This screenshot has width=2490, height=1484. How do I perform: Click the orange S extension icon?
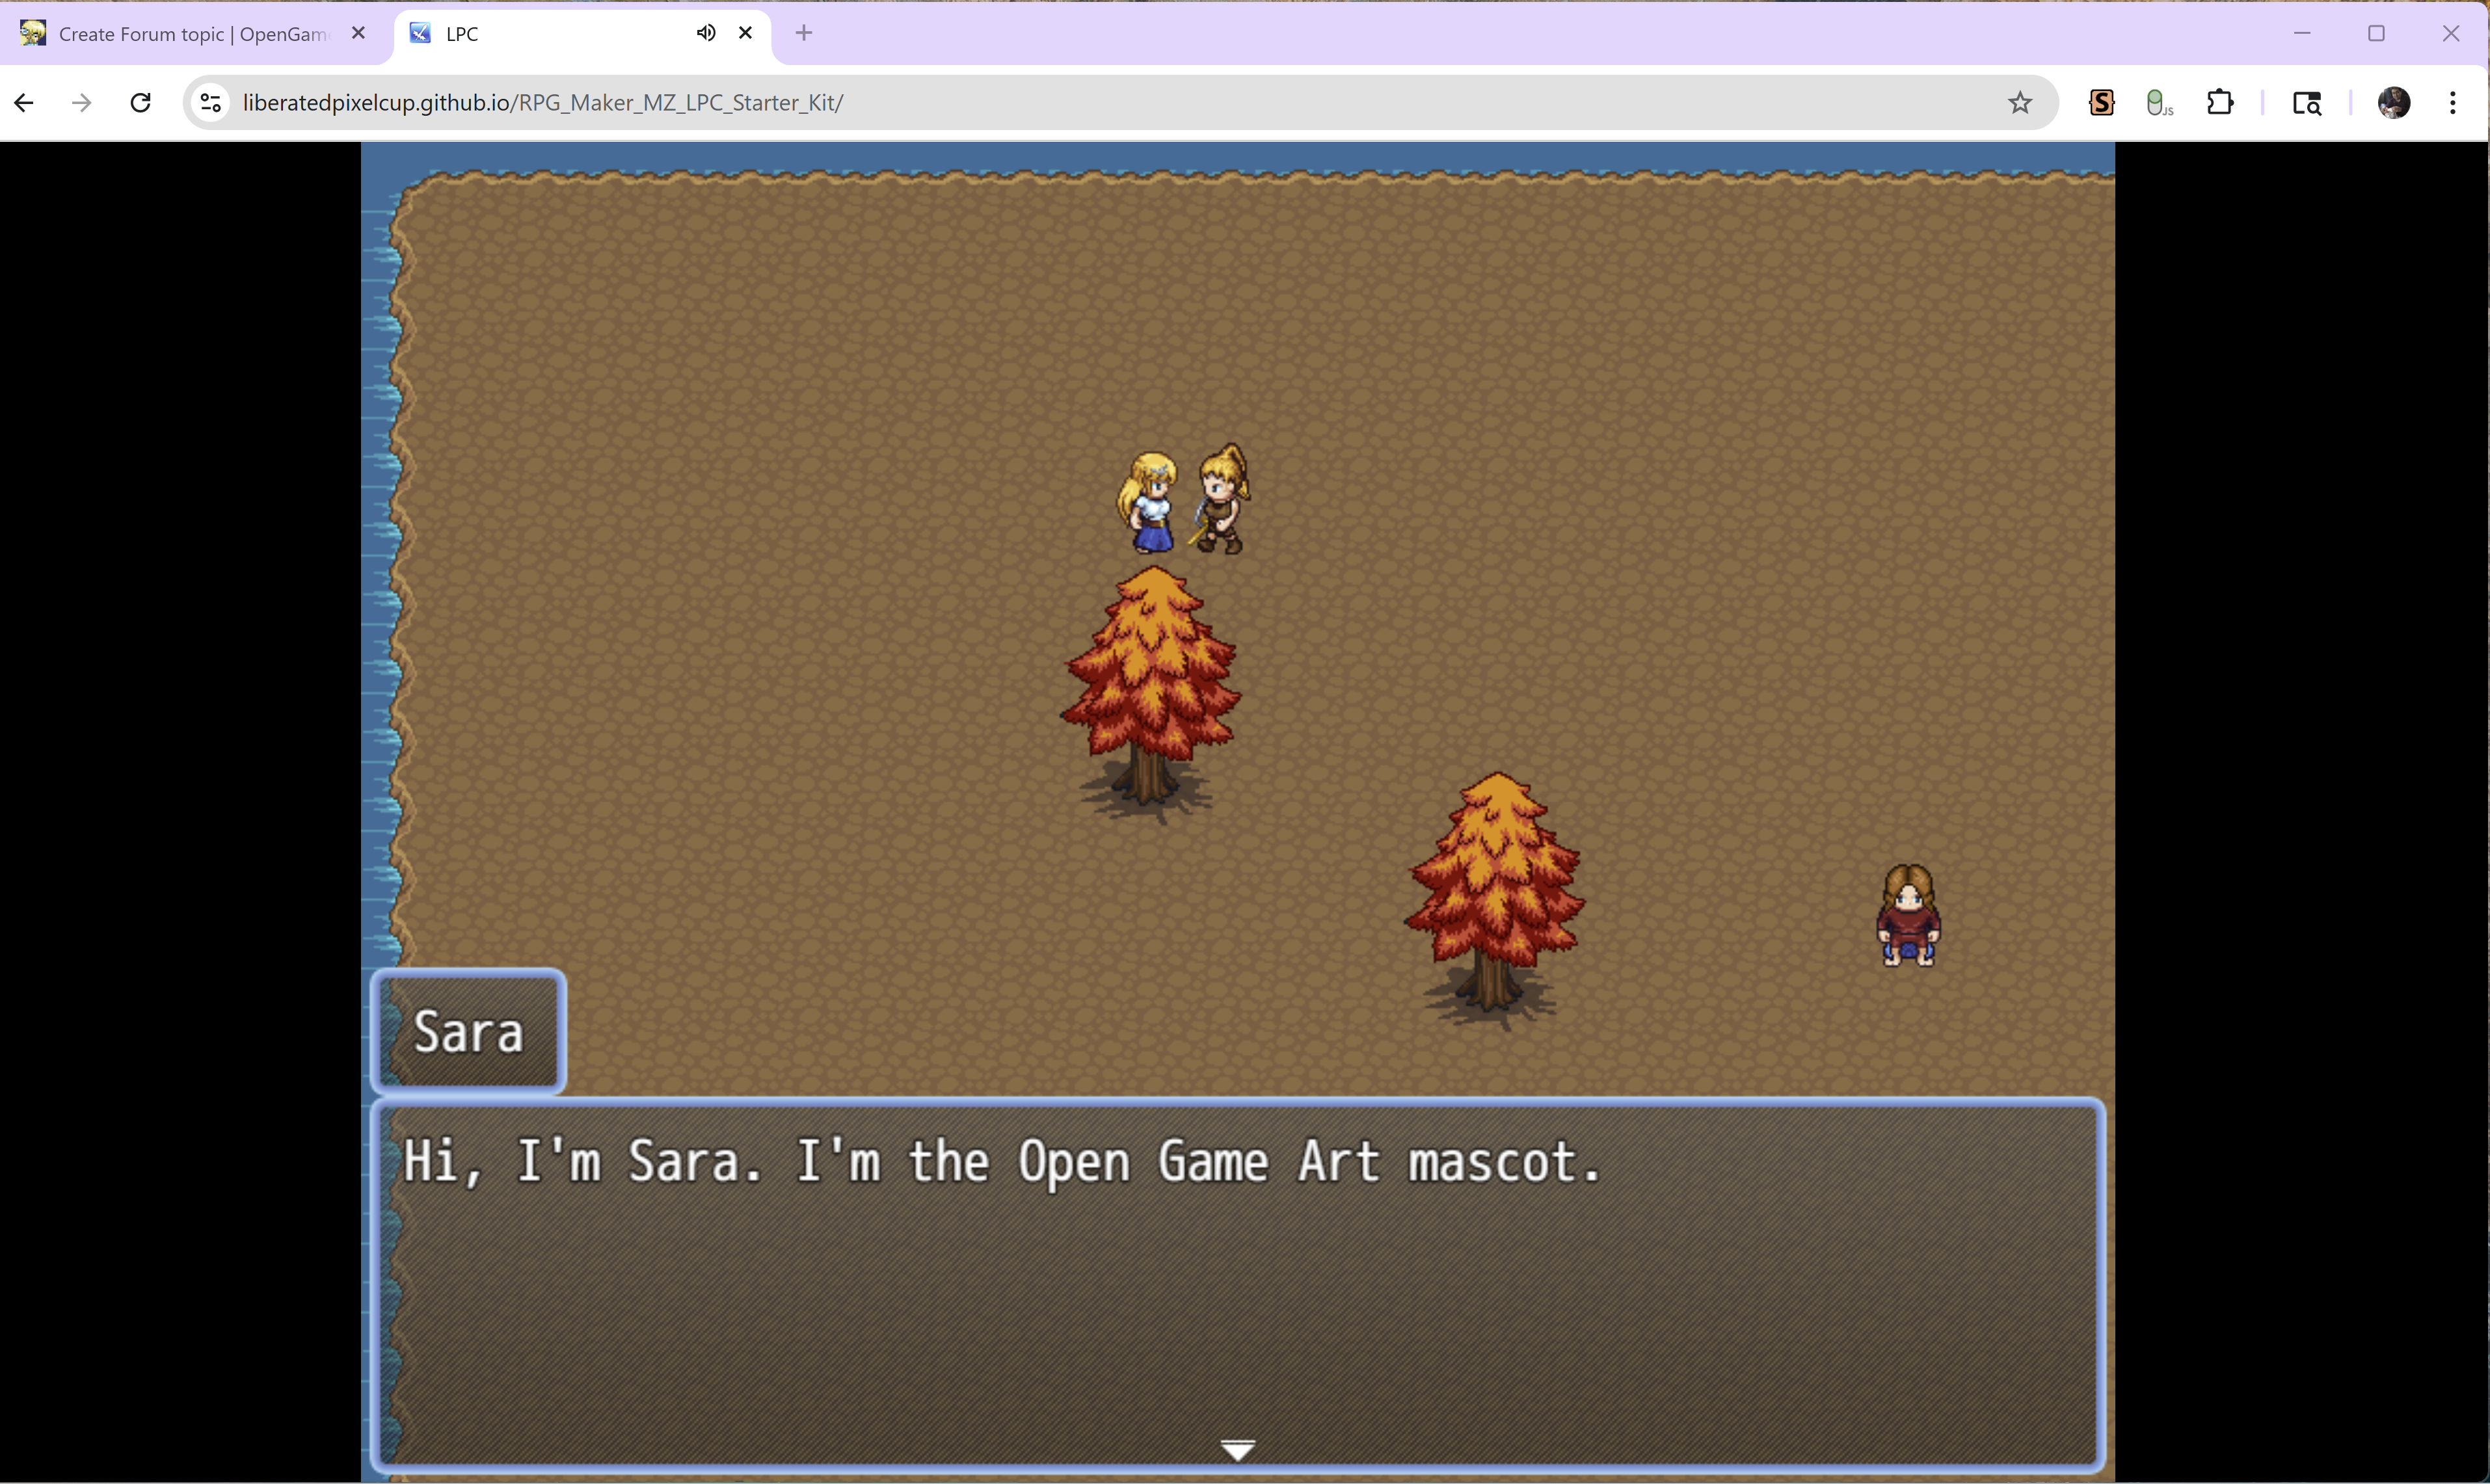[x=2101, y=103]
